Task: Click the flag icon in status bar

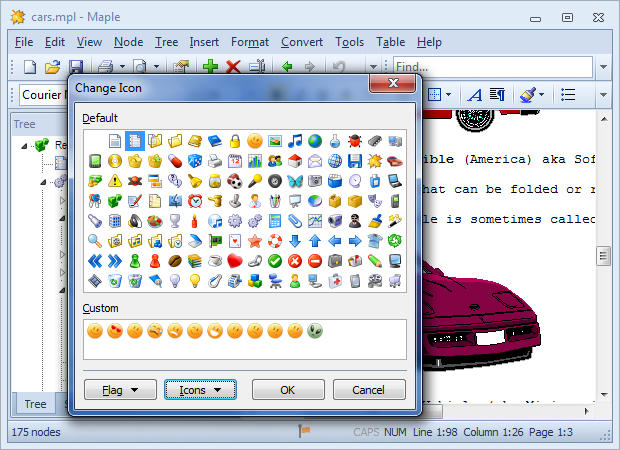Action: click(304, 431)
